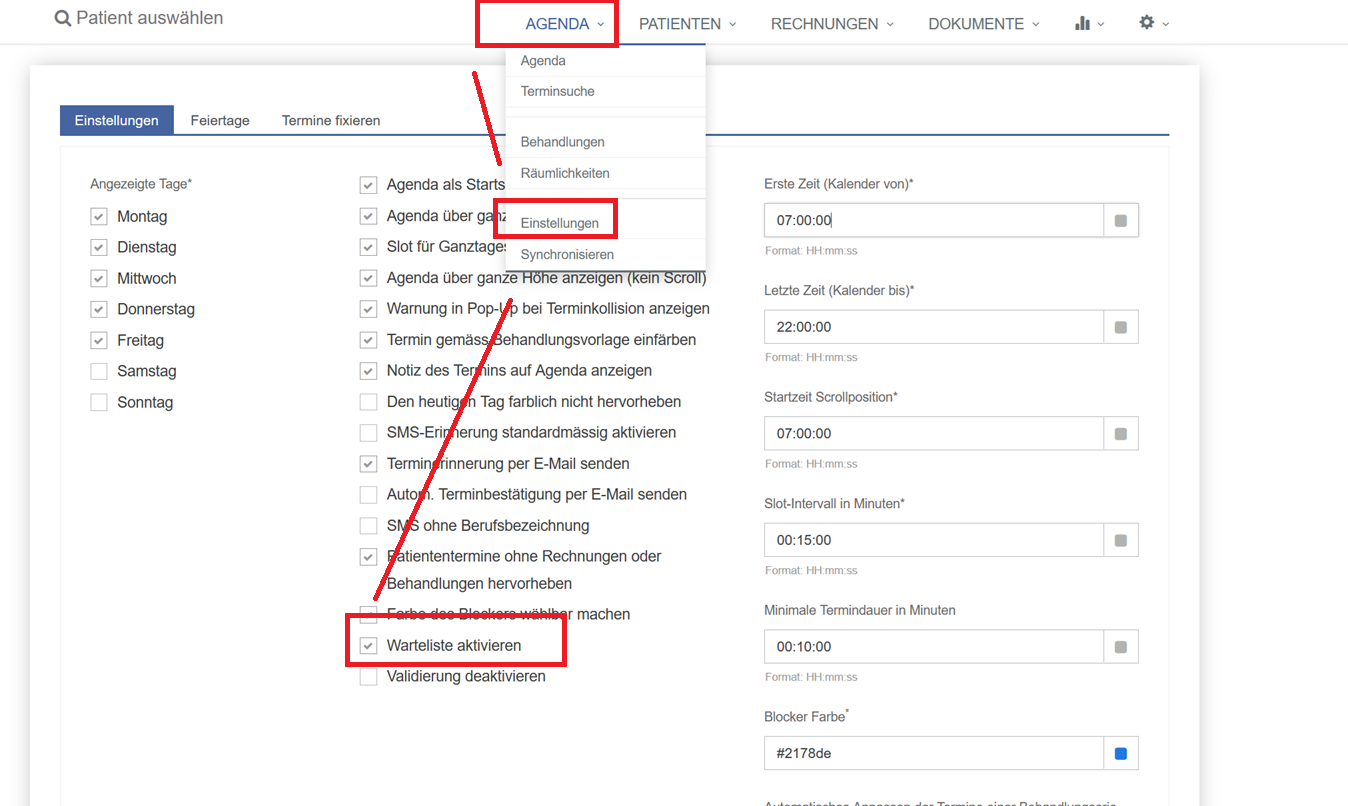Viewport: 1348px width, 806px height.
Task: Click time picker icon for Erste Zeit
Action: click(x=1120, y=221)
